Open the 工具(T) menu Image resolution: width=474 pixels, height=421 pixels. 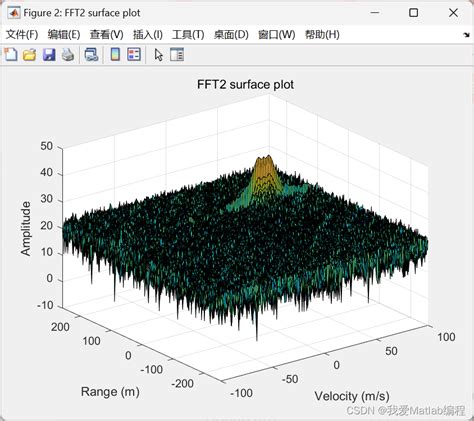pyautogui.click(x=188, y=34)
